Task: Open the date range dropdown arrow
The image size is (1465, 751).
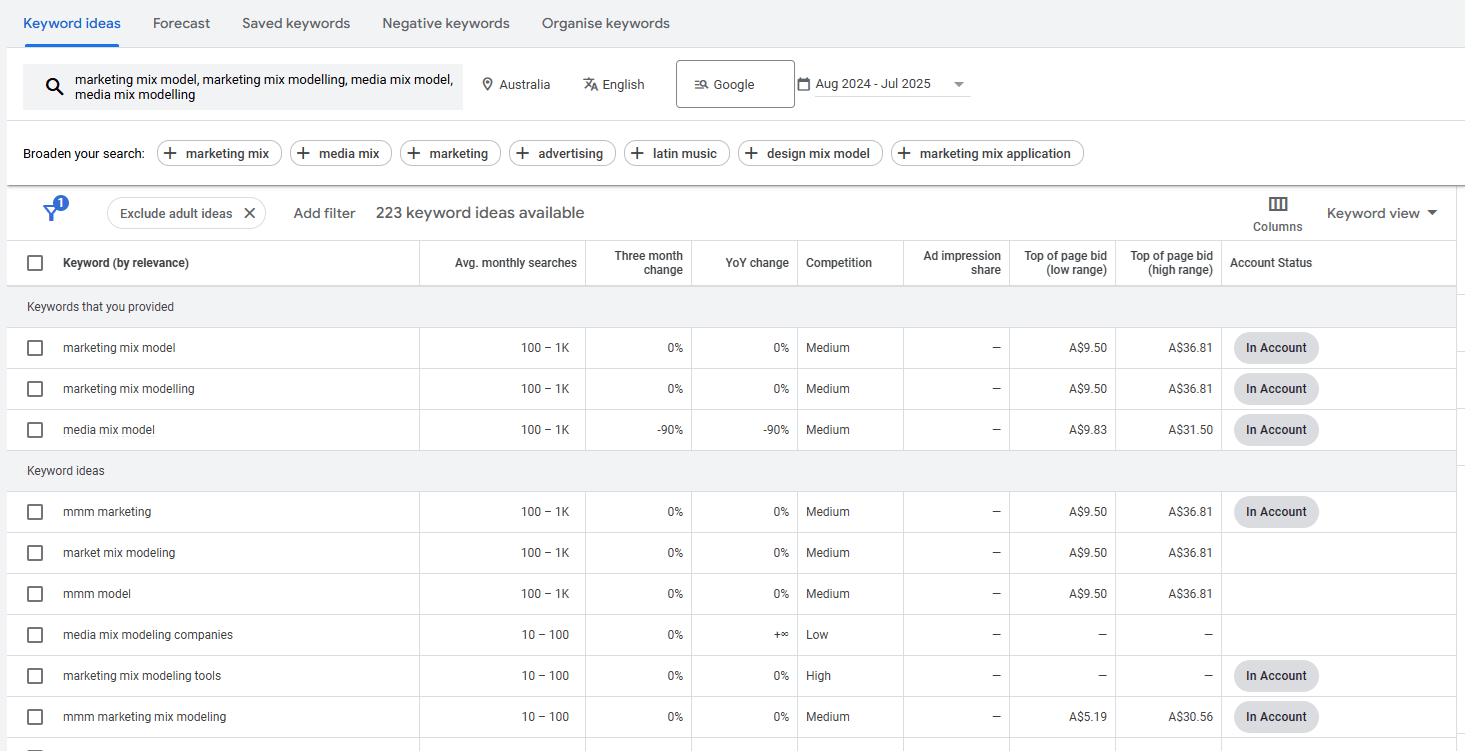Action: click(959, 85)
